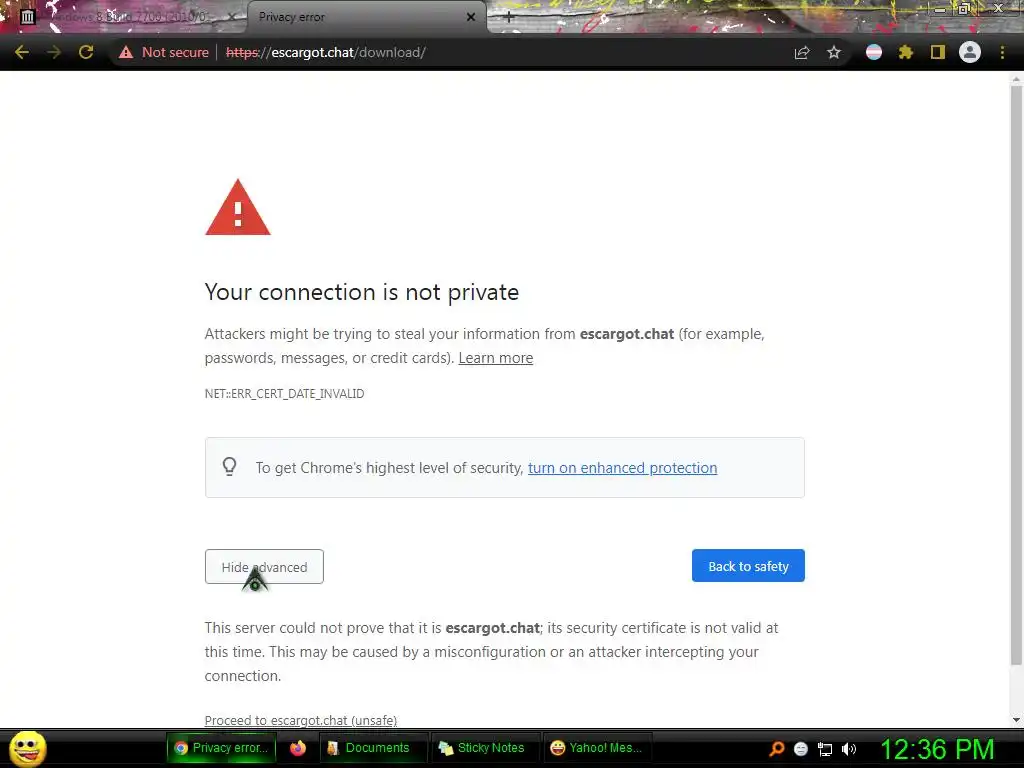
Task: Open the Learn more link
Action: point(496,358)
